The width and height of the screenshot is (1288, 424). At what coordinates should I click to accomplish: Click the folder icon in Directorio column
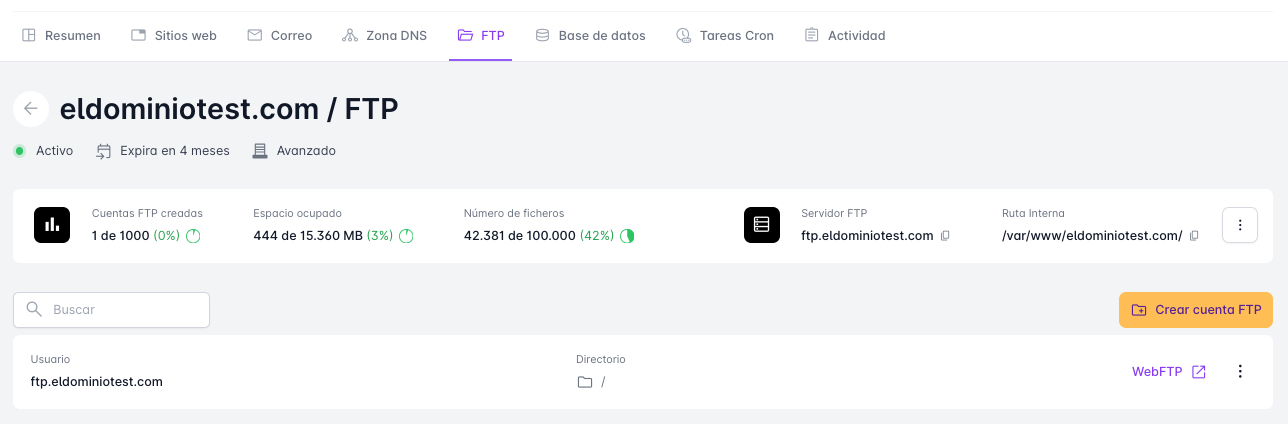point(585,382)
